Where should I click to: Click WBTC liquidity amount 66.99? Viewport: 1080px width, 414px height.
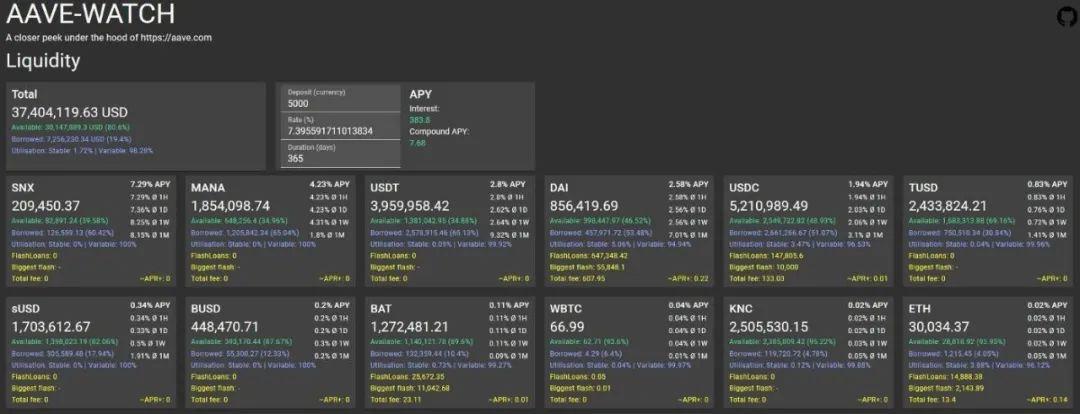(x=565, y=327)
